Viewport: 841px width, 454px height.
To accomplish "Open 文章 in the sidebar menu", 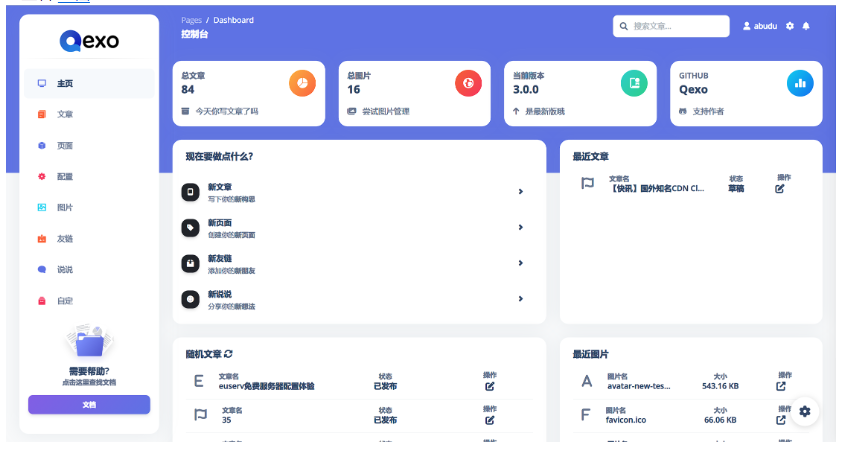I will (x=64, y=114).
